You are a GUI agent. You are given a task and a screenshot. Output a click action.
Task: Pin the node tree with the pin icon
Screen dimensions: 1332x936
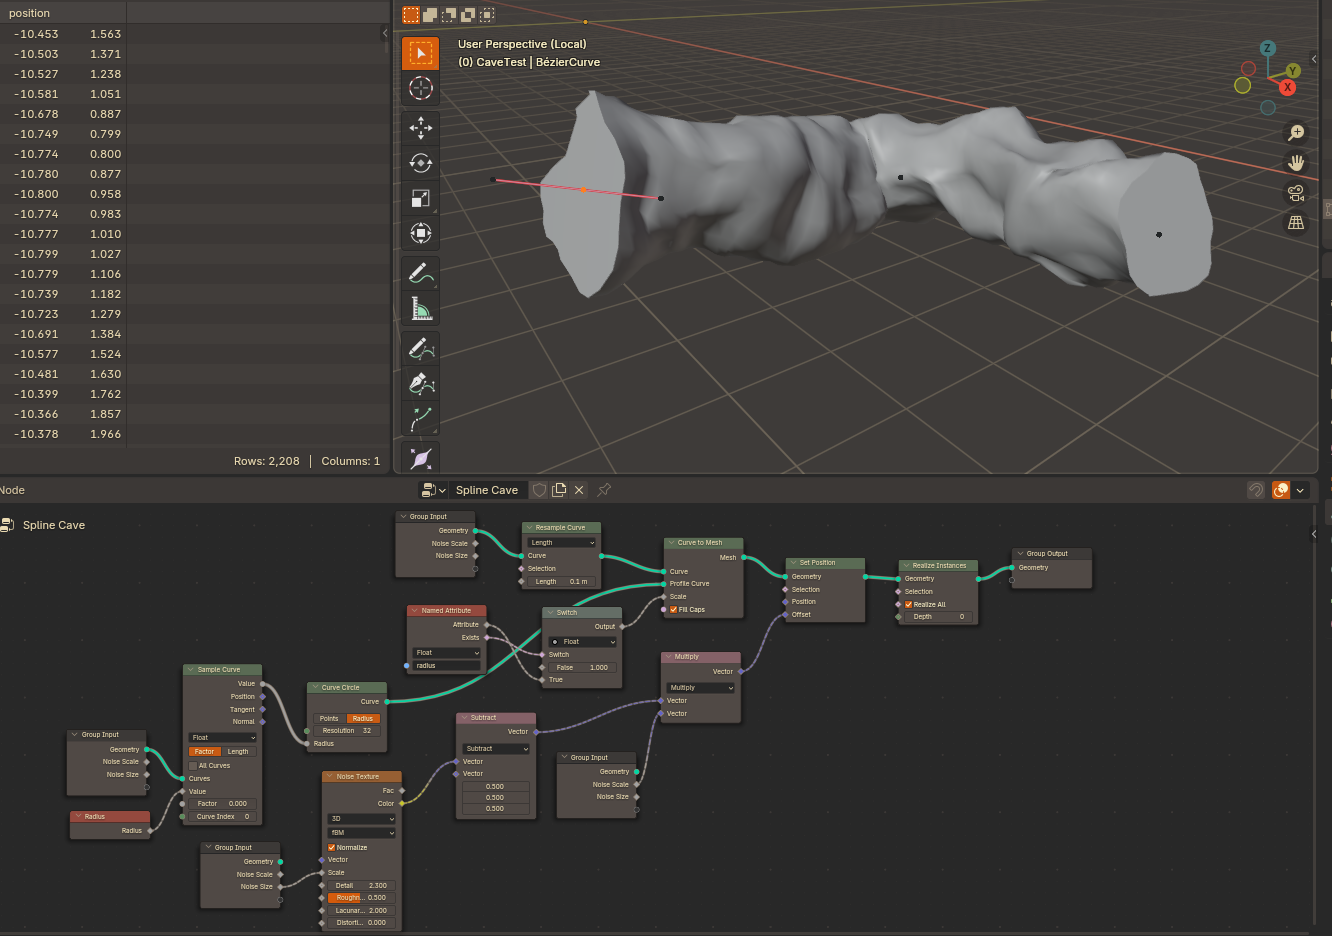coord(604,490)
